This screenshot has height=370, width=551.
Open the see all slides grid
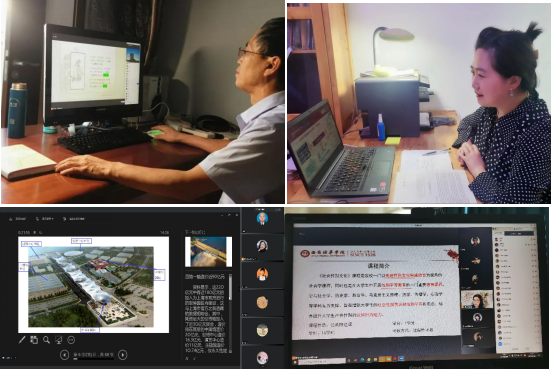point(34,340)
